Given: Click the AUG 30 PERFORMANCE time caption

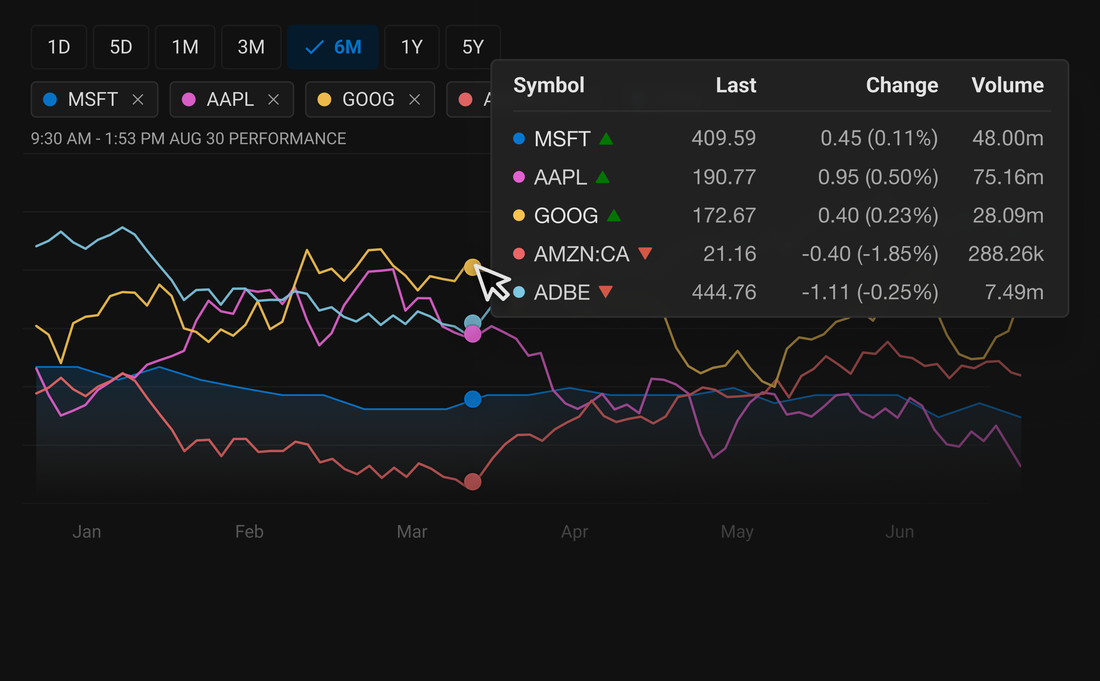Looking at the screenshot, I should pos(188,139).
